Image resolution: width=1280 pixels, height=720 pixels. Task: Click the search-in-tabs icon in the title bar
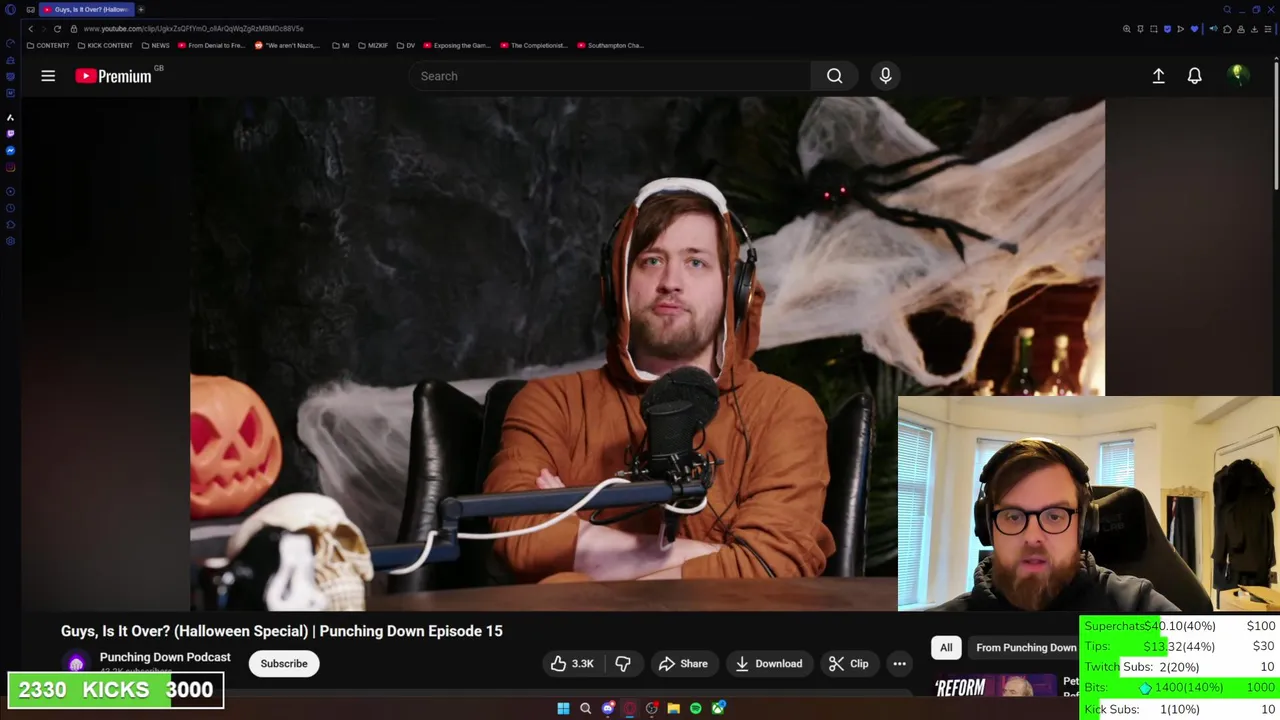point(1227,9)
